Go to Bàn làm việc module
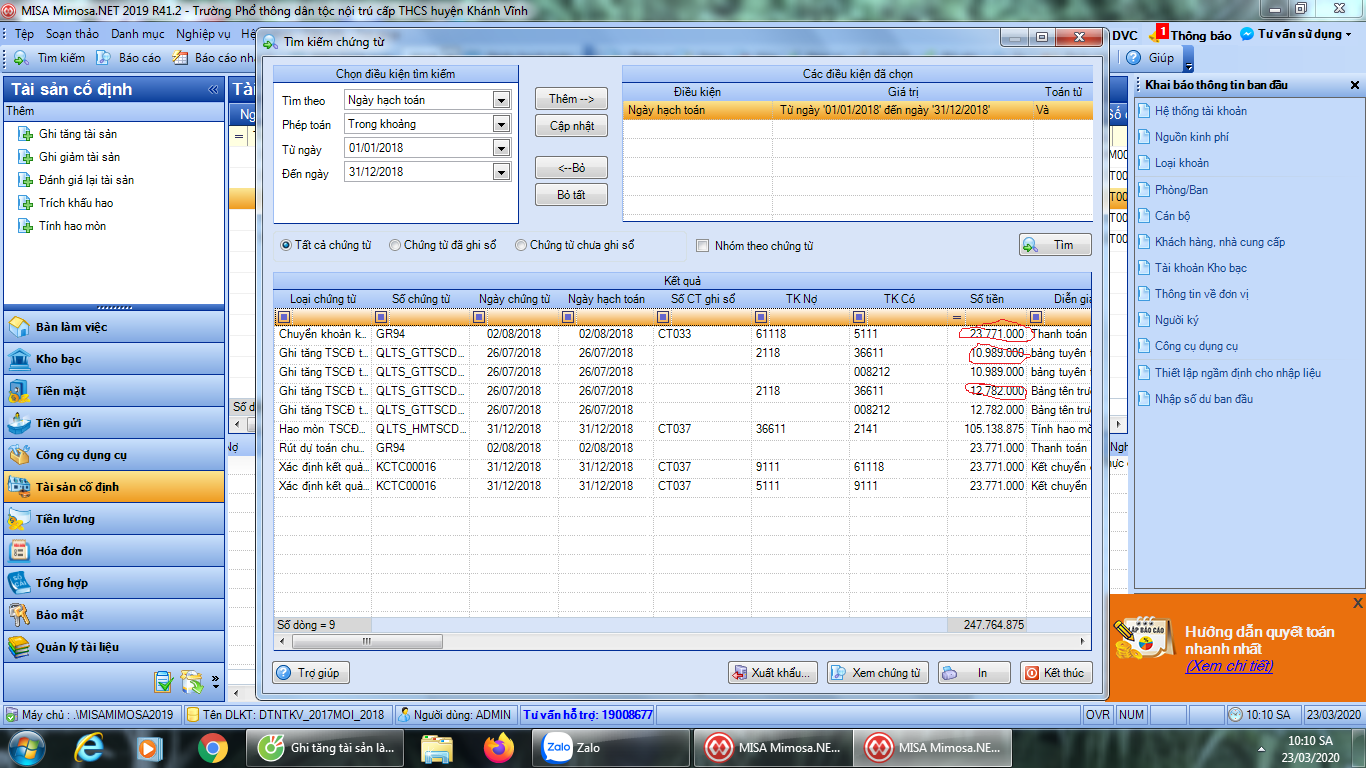 click(x=114, y=327)
